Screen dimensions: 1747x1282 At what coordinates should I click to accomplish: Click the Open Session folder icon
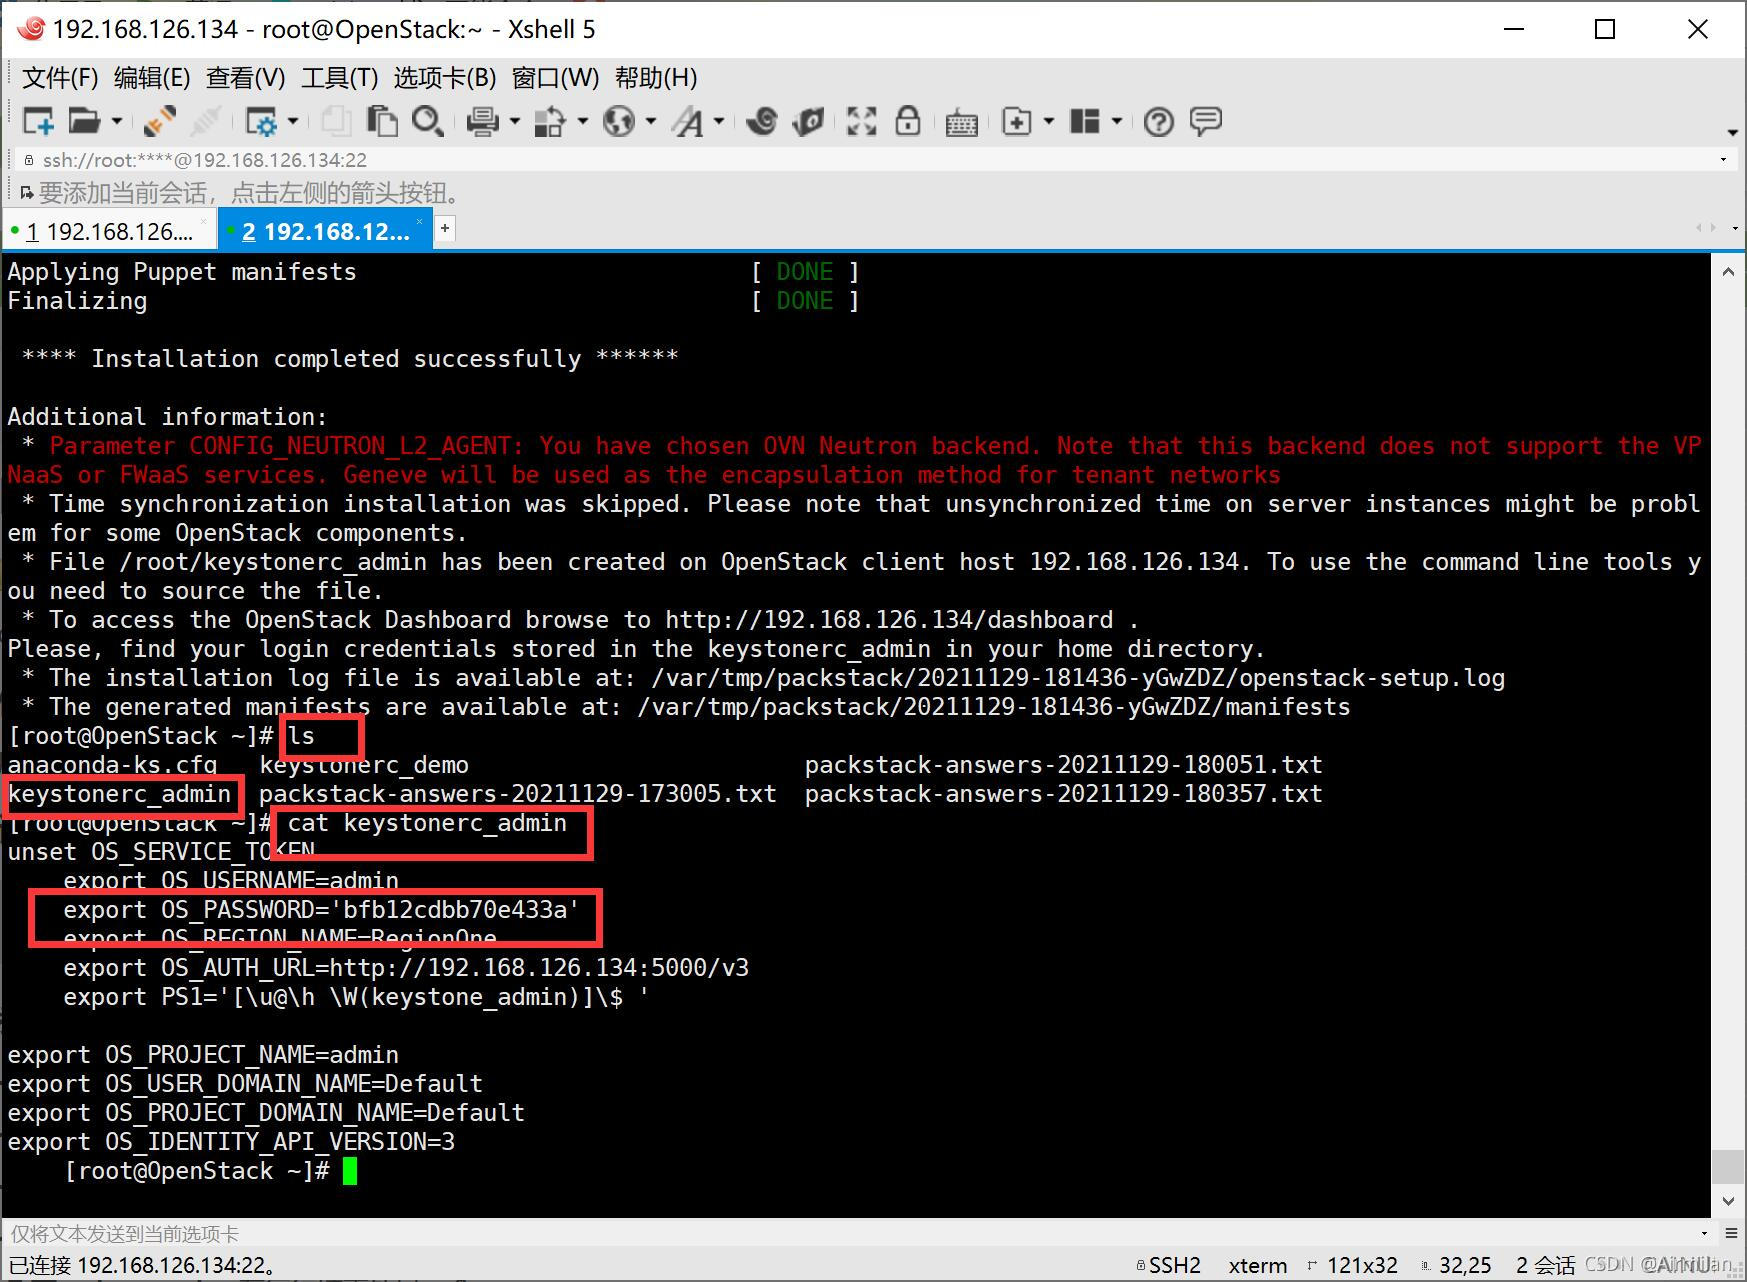(85, 122)
